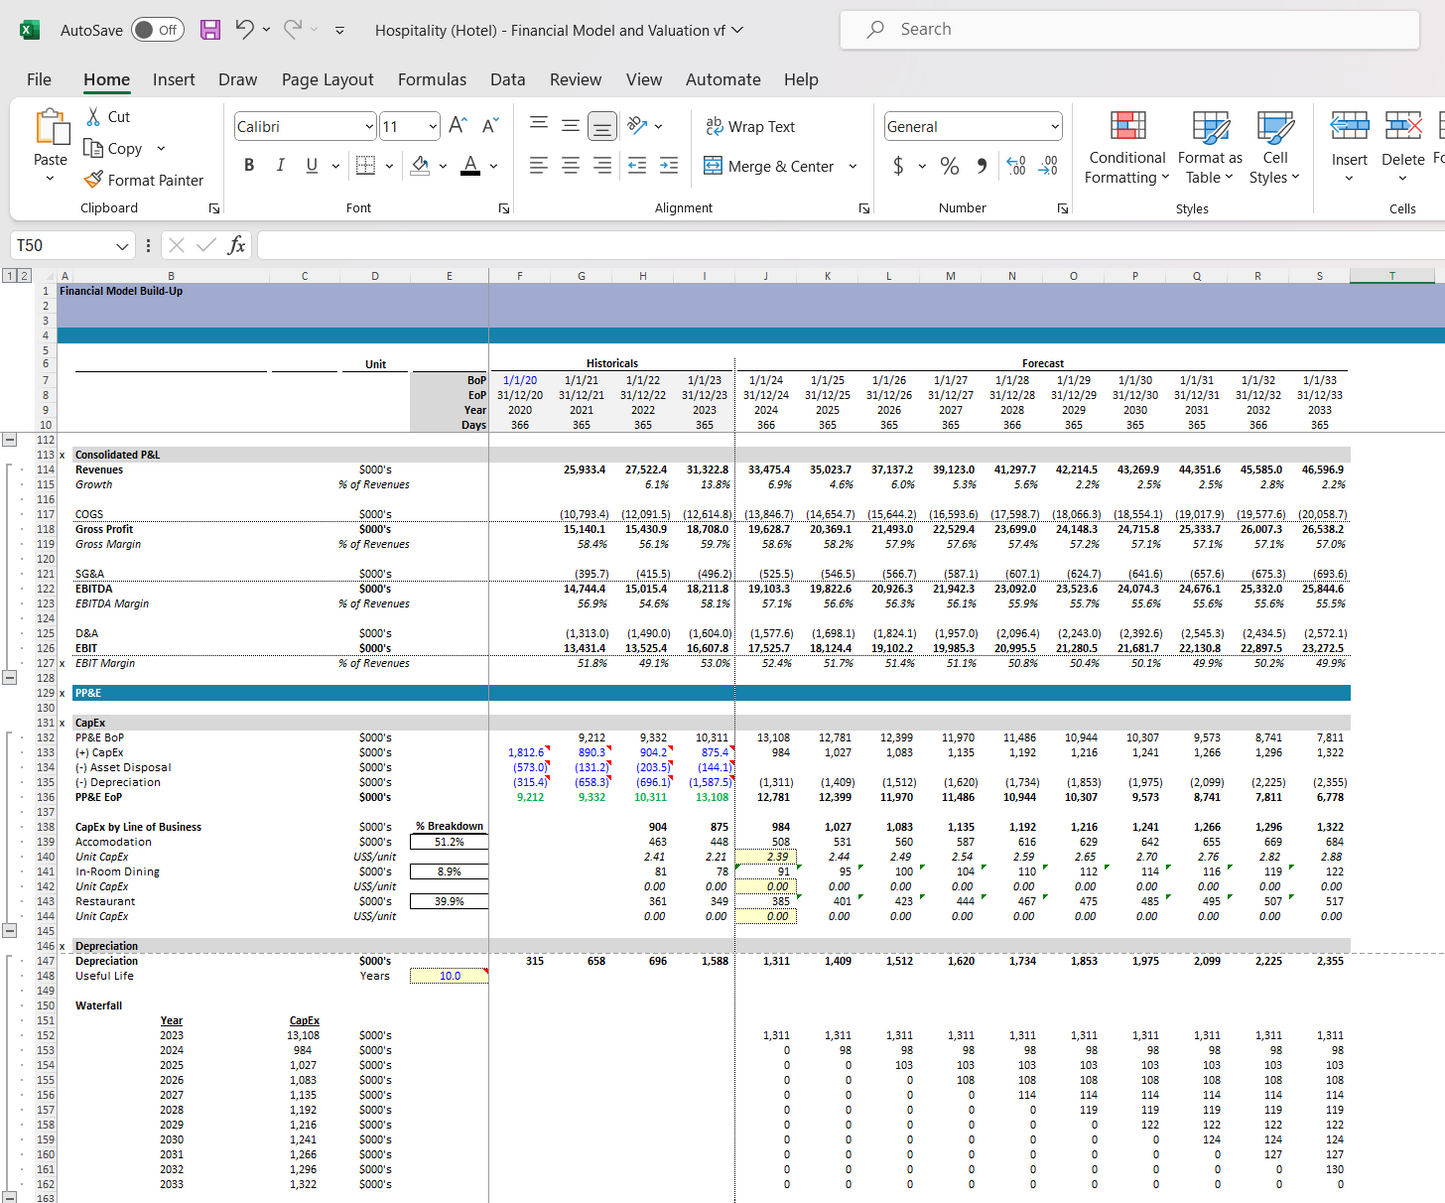Click the Percent Style icon
1445x1203 pixels.
coord(949,166)
